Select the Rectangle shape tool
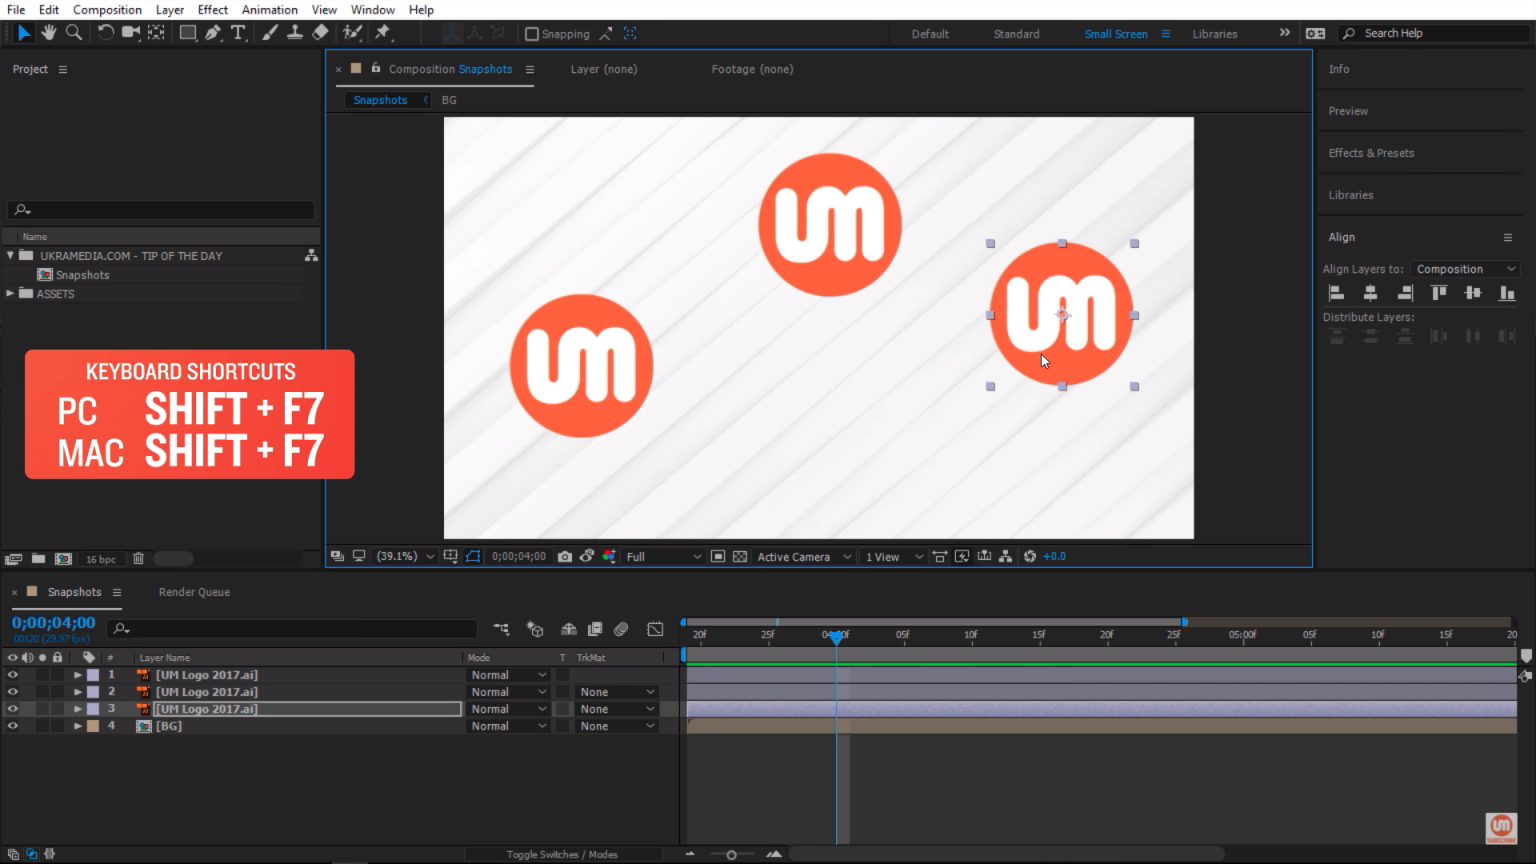 tap(187, 33)
